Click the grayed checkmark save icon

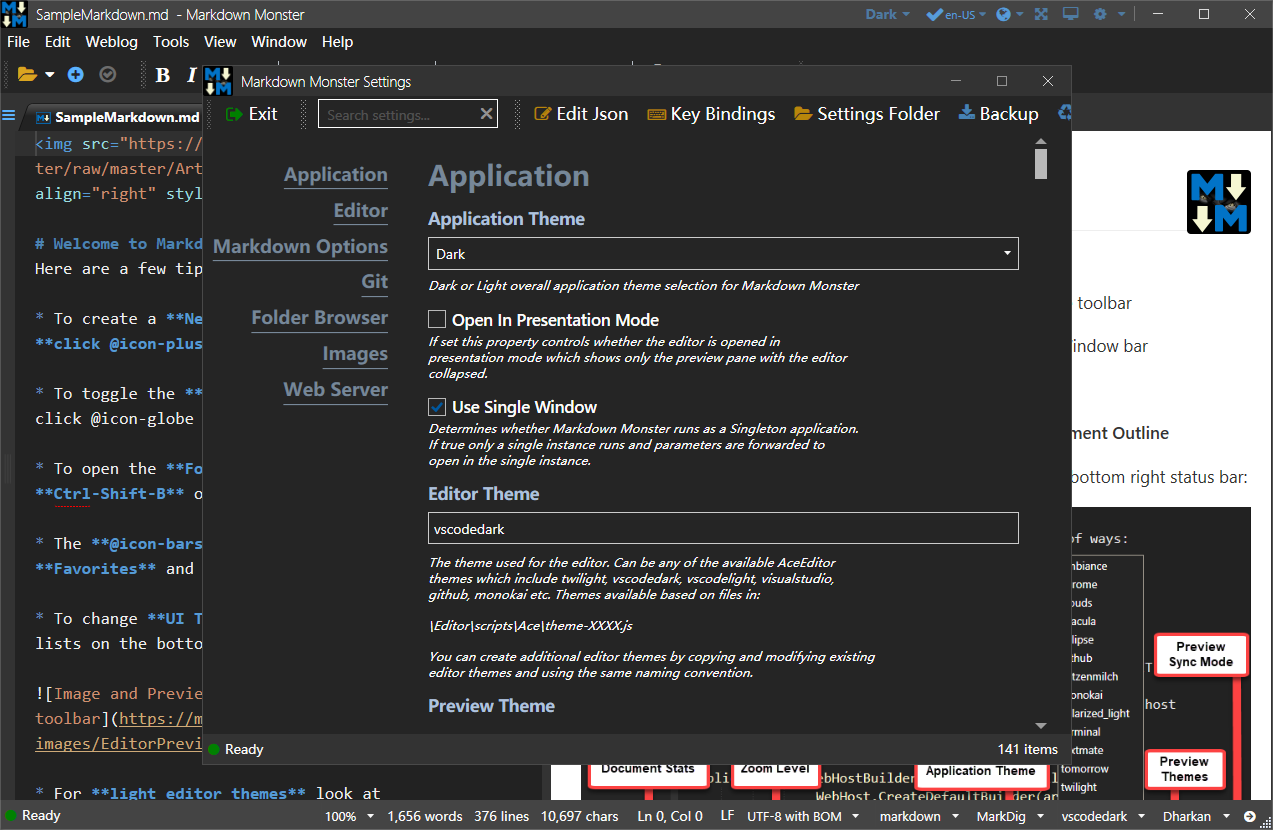point(107,74)
